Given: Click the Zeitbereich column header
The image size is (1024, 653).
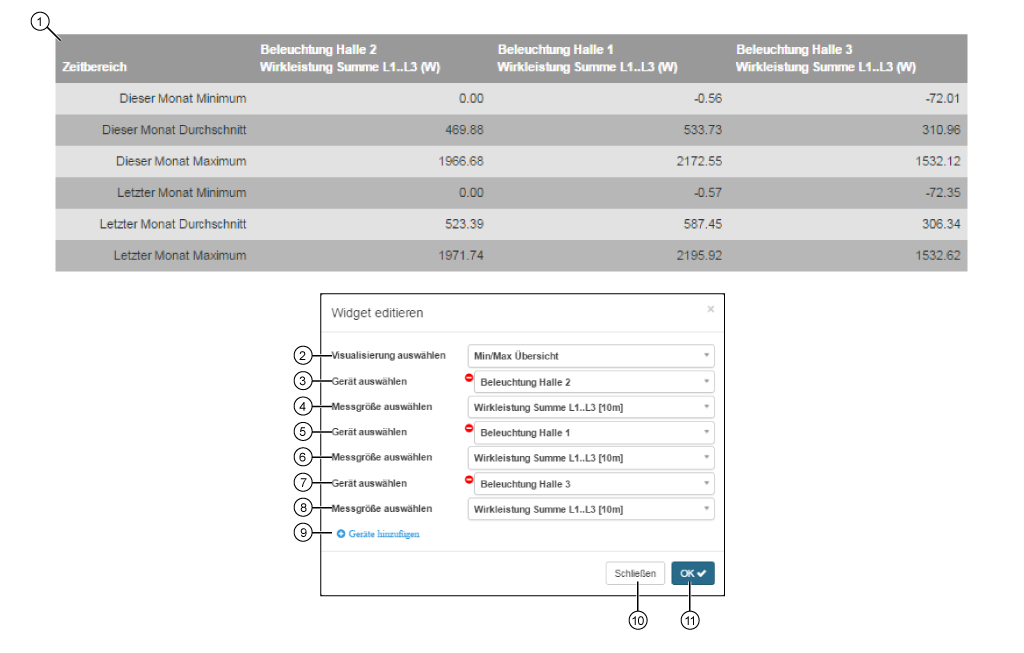Looking at the screenshot, I should coord(95,67).
